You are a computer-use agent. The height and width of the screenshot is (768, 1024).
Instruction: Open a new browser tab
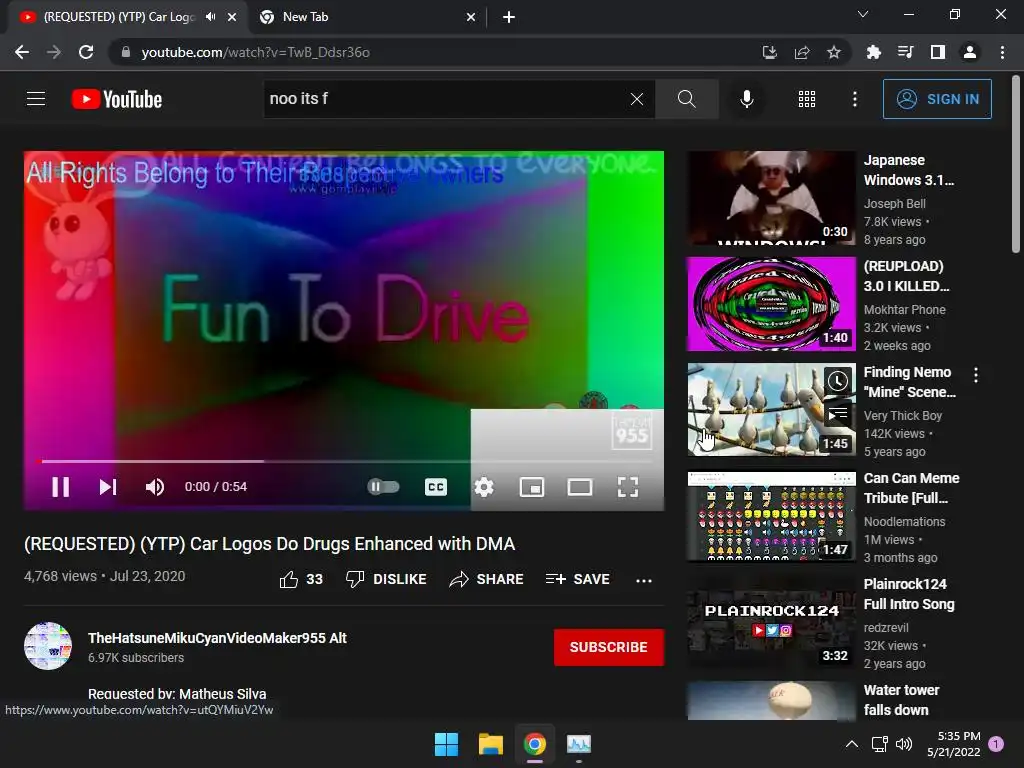[x=509, y=17]
